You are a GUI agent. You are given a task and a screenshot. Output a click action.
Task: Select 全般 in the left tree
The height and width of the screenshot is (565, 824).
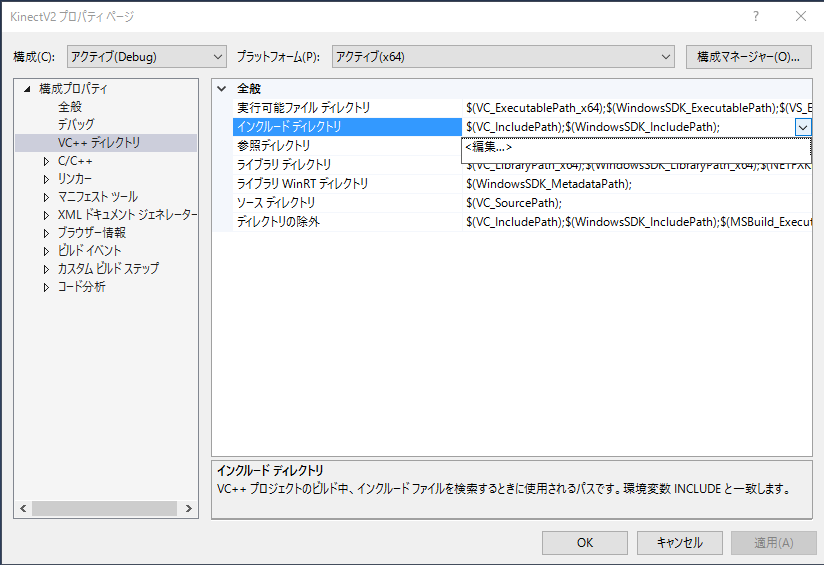click(x=70, y=107)
